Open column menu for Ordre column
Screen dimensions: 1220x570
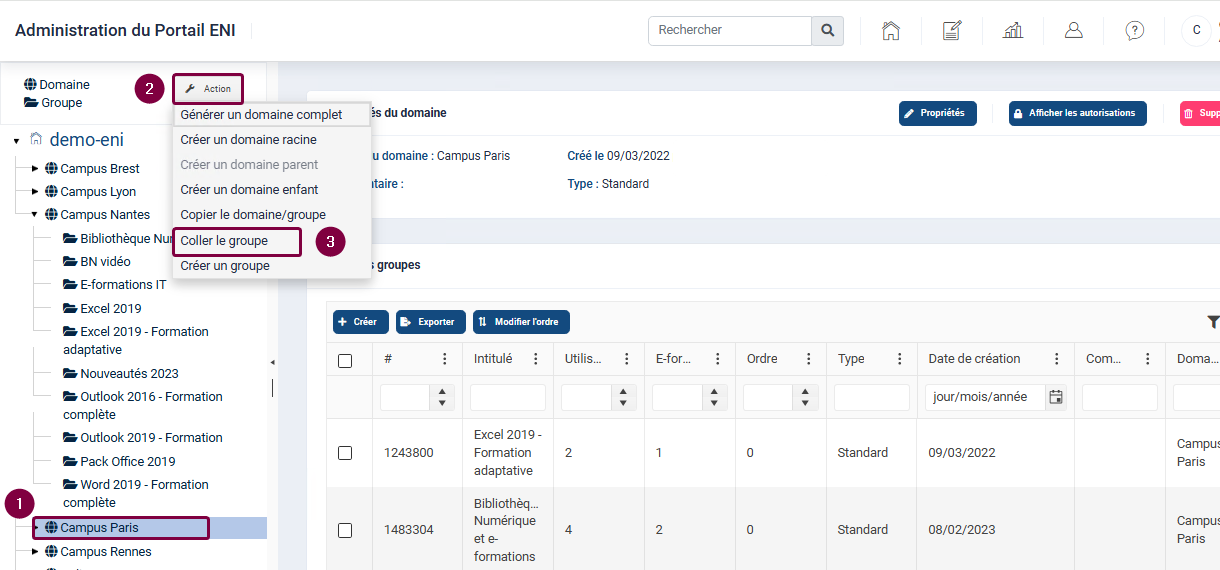point(809,359)
